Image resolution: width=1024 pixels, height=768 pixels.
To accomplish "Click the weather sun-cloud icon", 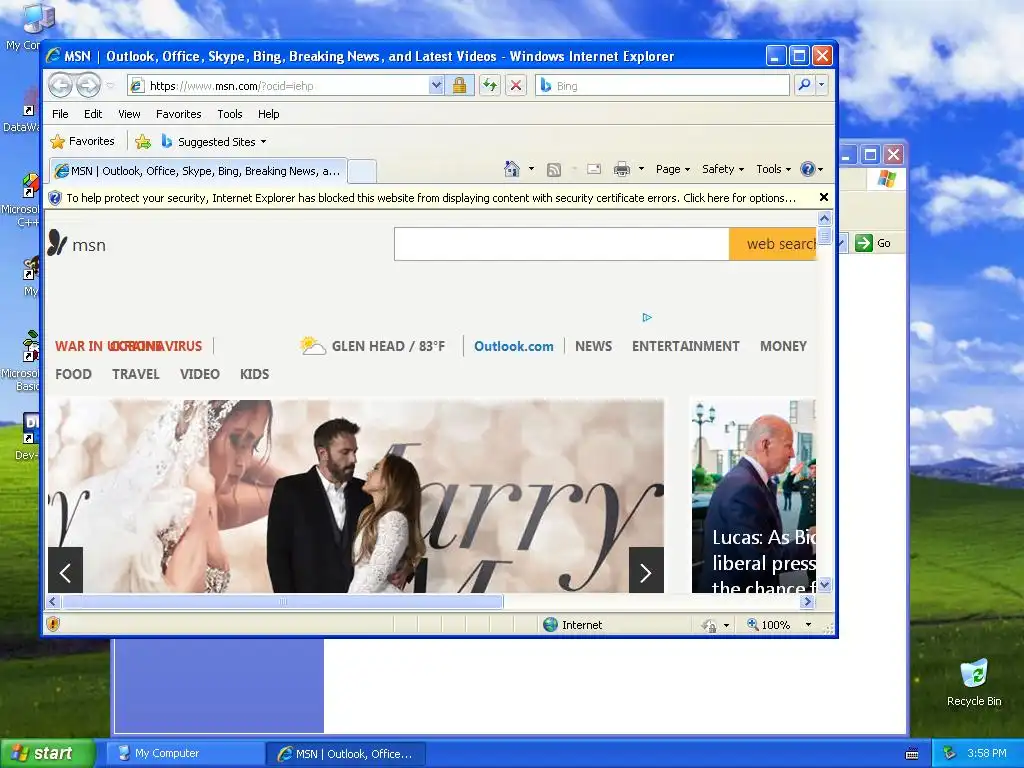I will tap(313, 345).
